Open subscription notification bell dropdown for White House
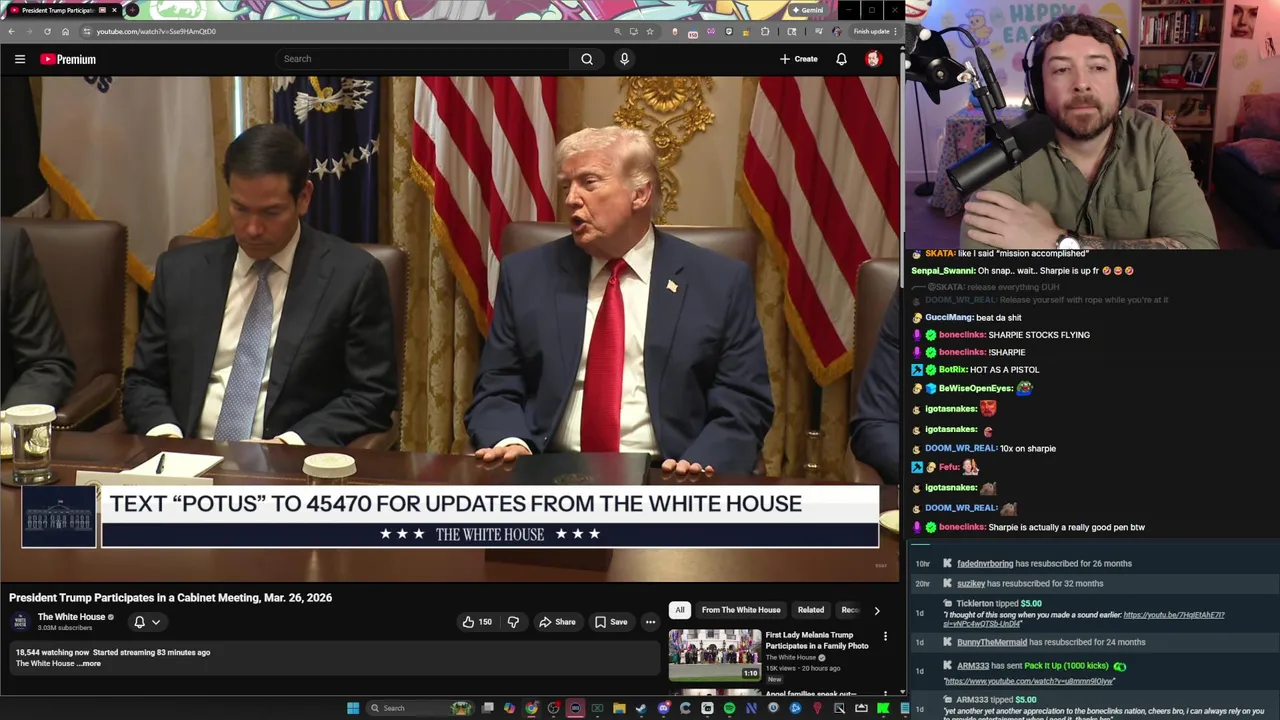 pyautogui.click(x=147, y=622)
